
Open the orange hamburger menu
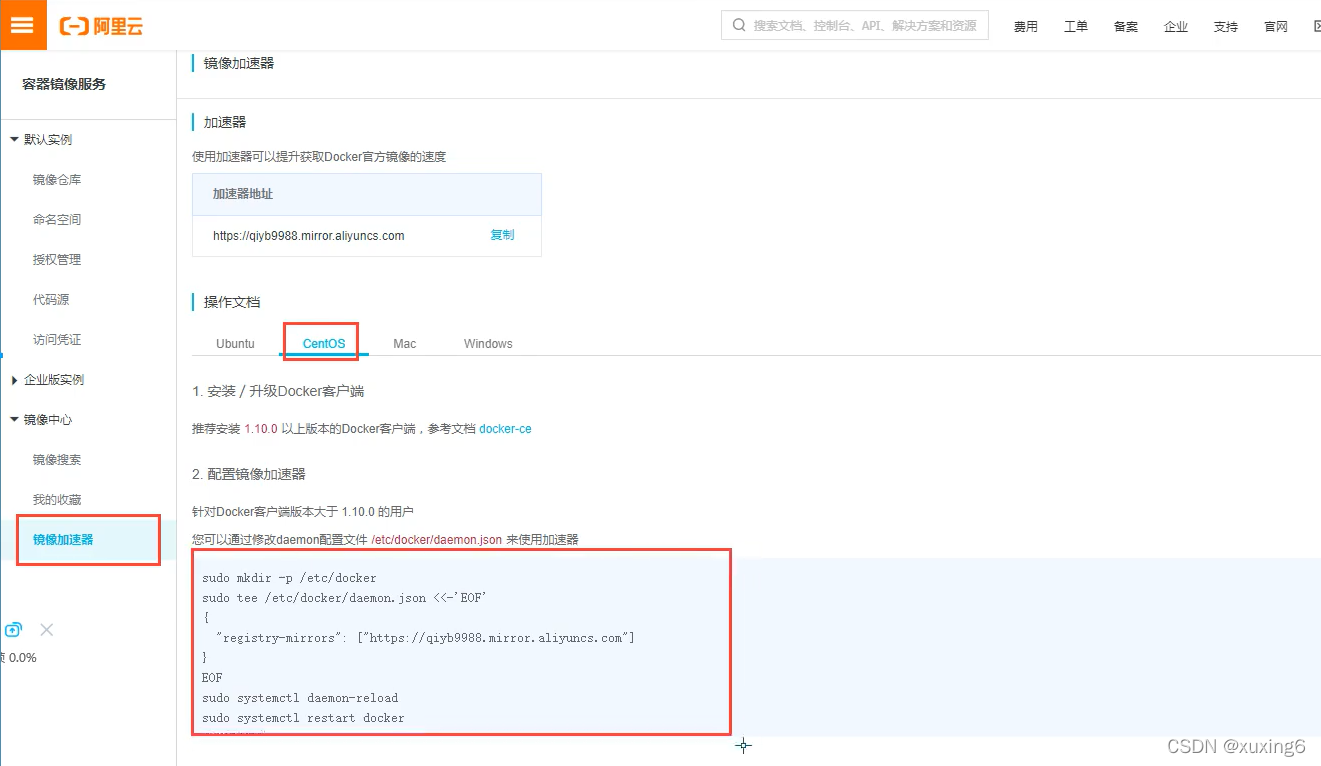(x=22, y=25)
